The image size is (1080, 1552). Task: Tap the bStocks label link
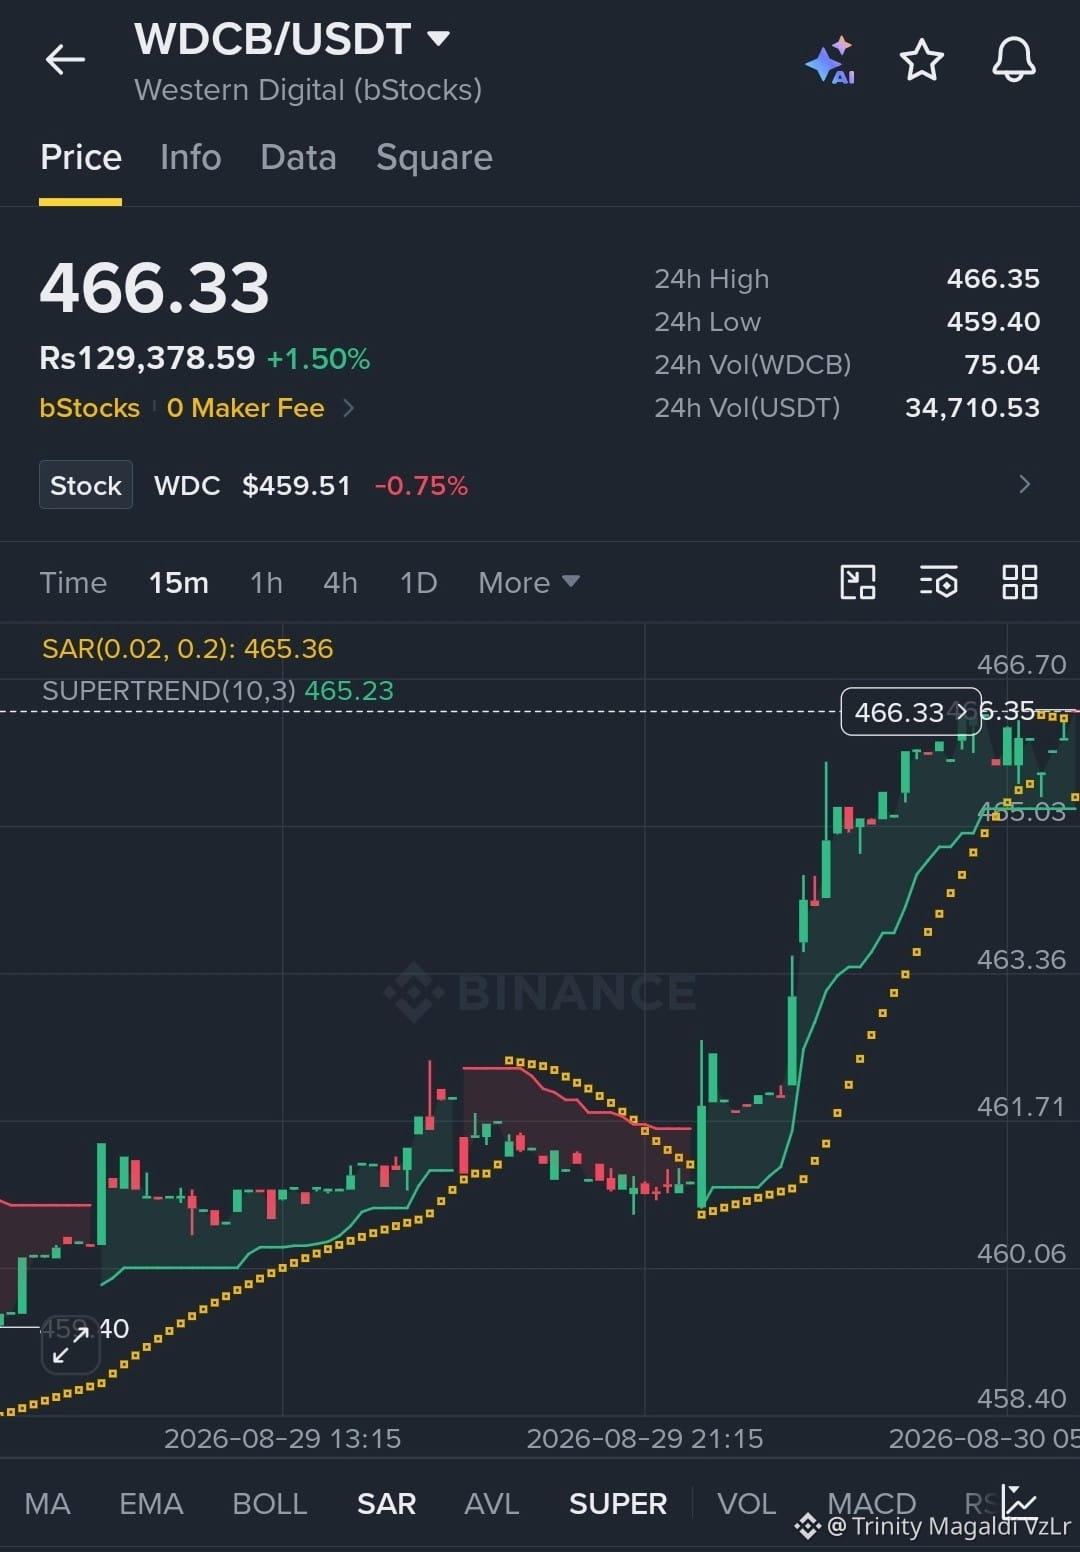click(x=89, y=408)
